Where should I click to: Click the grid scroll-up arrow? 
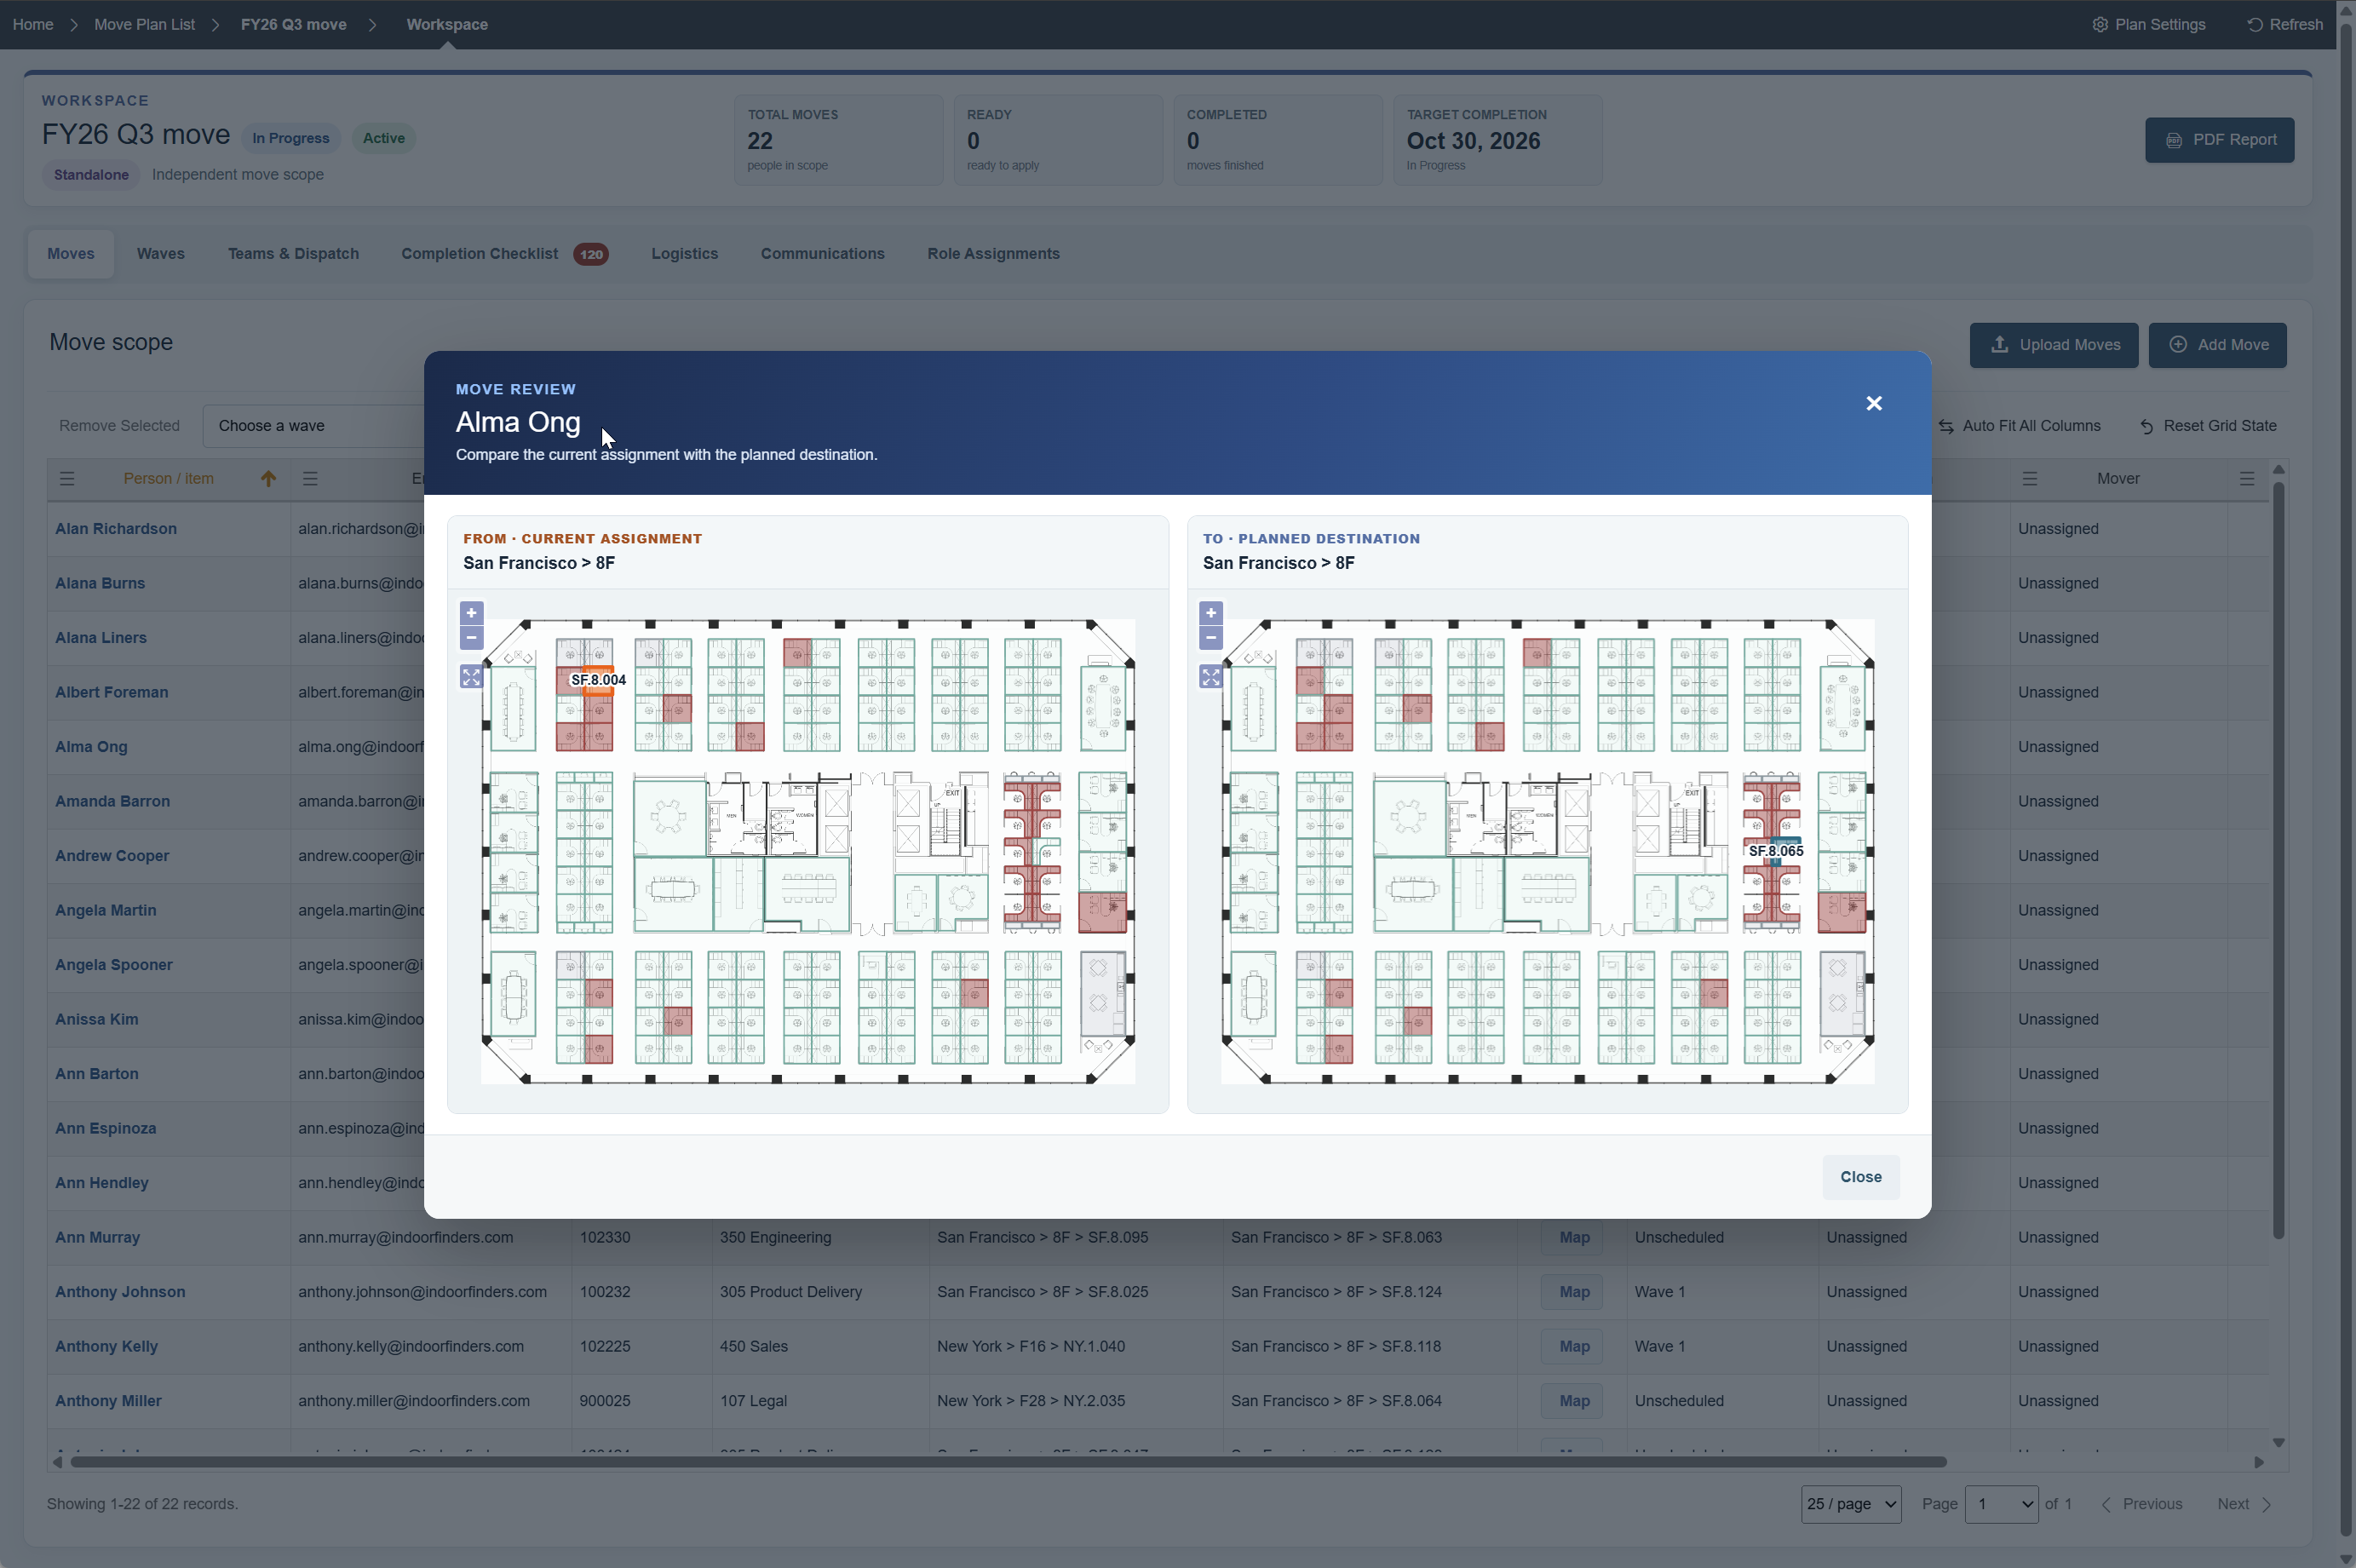click(2278, 470)
